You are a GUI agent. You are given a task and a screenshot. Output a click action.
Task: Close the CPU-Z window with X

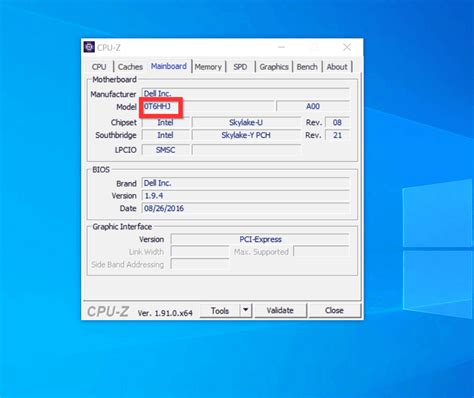tap(347, 47)
